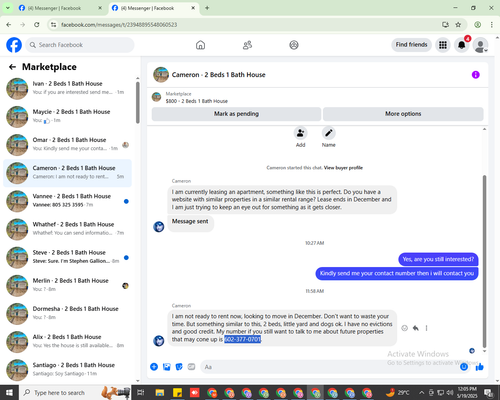Open View buyer profile link
Screen dimensions: 500x400
(343, 168)
